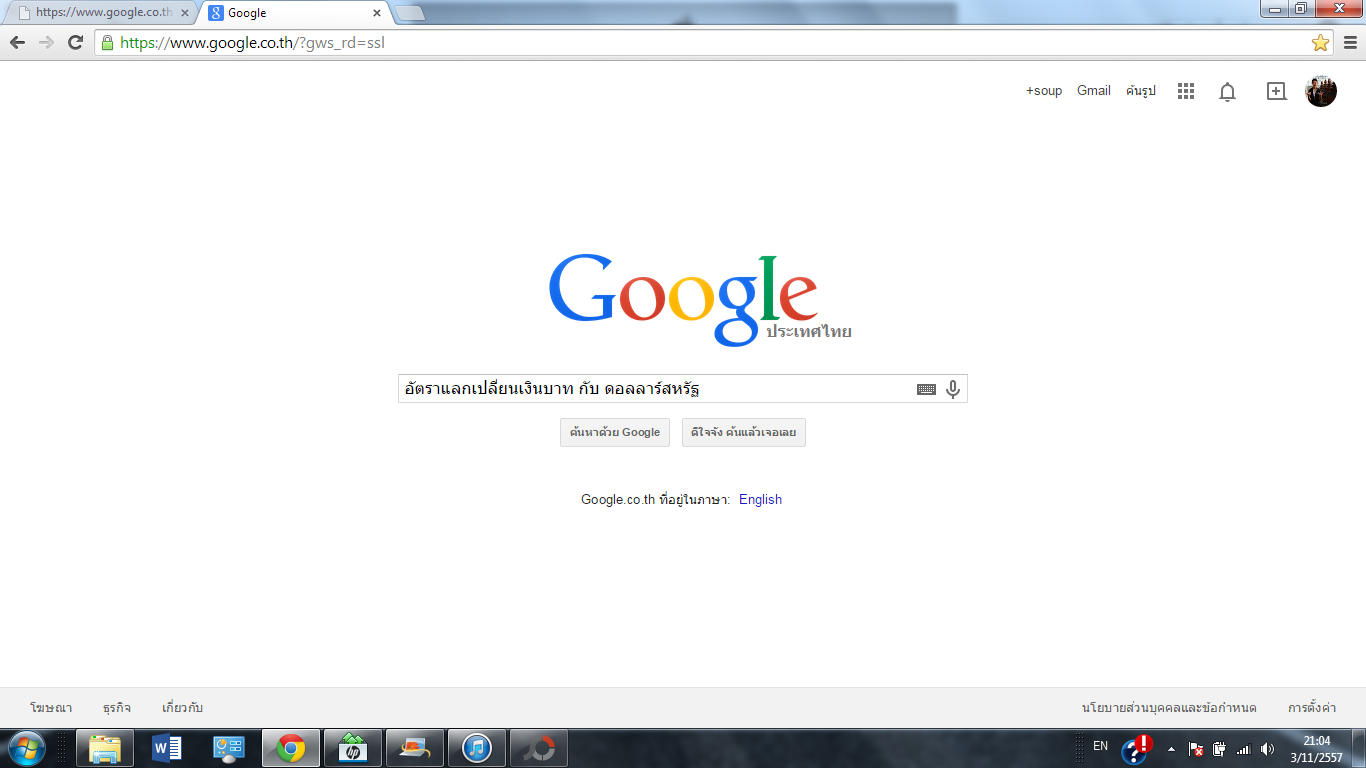Click the ค้นหาด้วย Google button

click(615, 432)
